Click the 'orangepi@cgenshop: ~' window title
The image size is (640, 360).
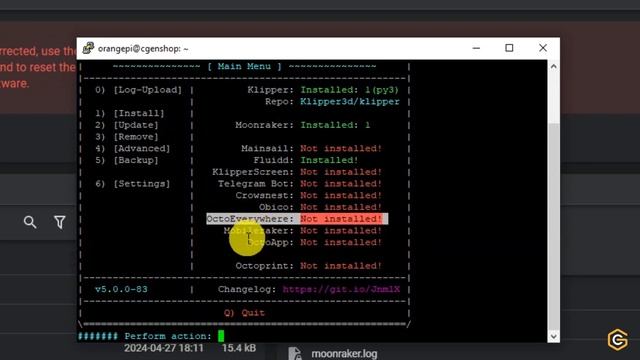coord(143,49)
